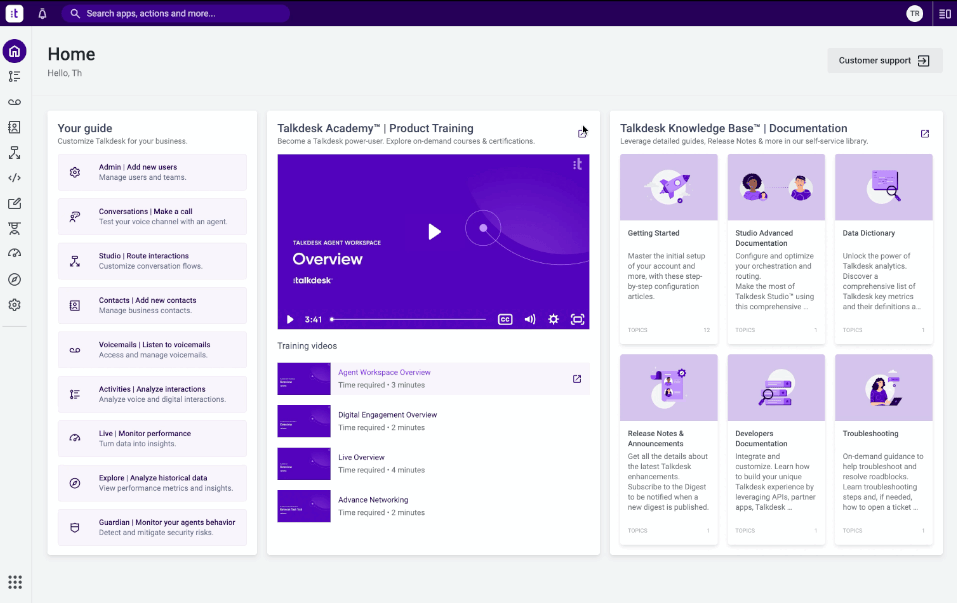Open the TR user avatar menu

(x=914, y=13)
